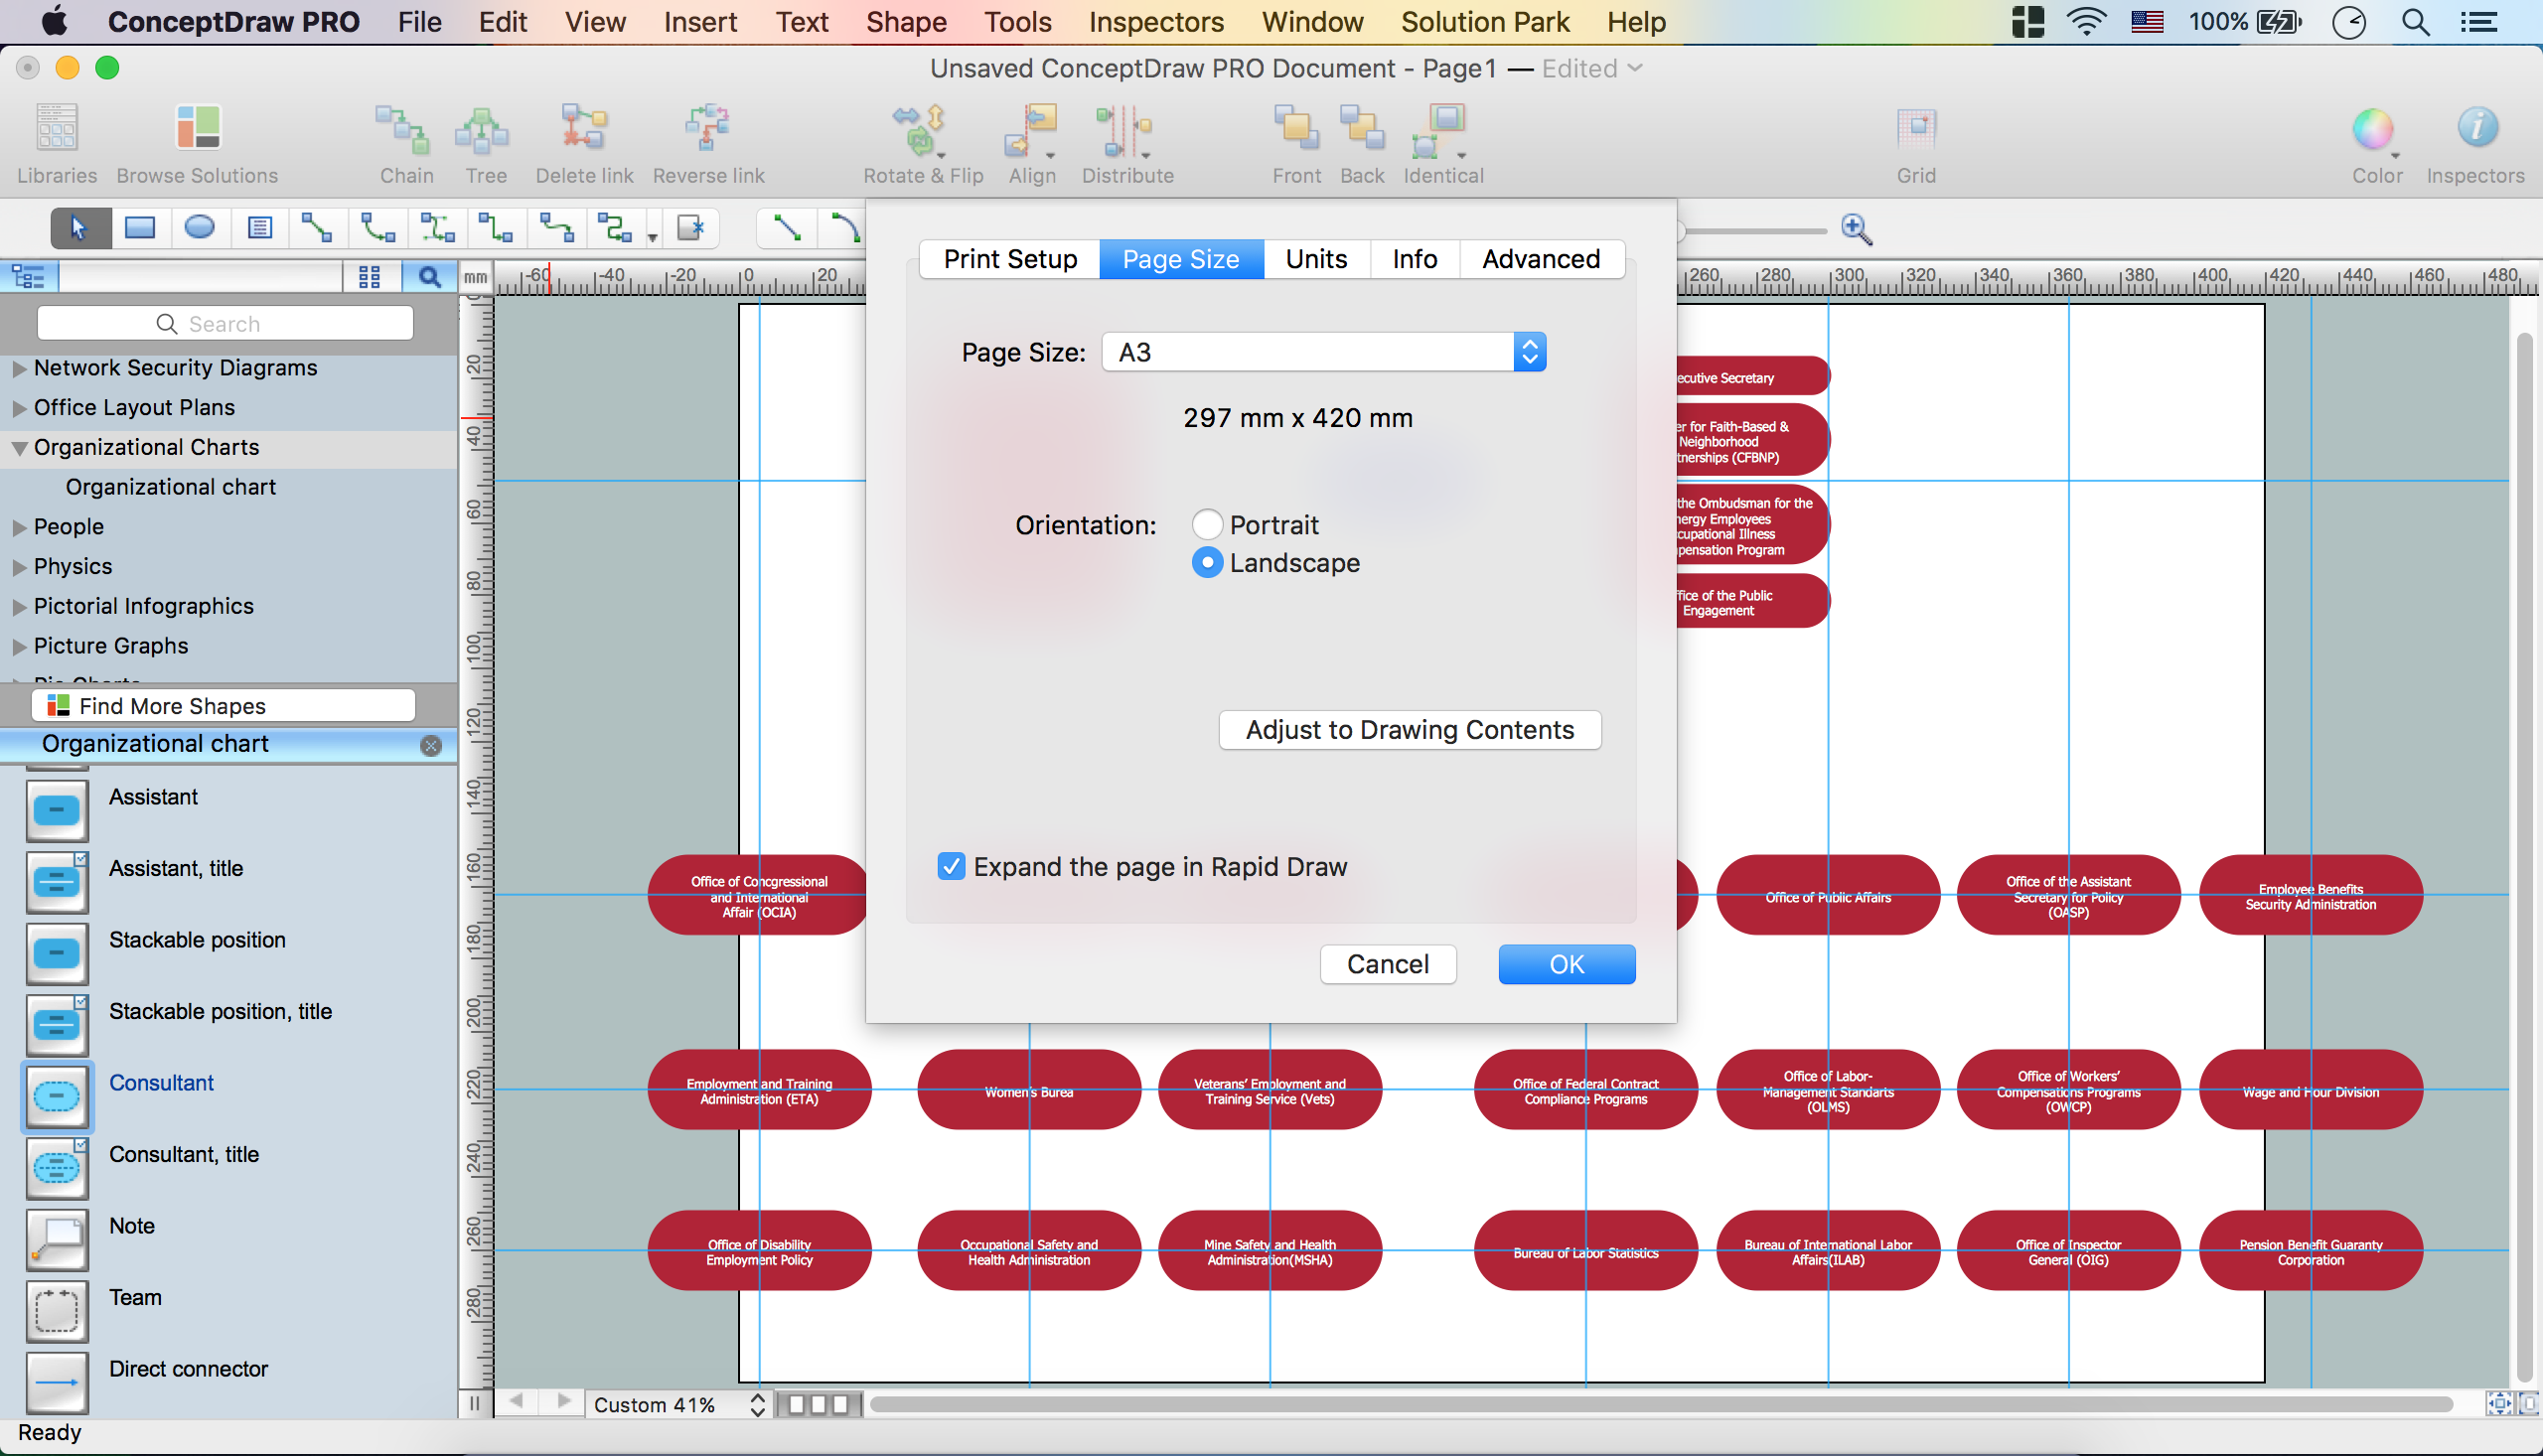Open the Solution Park menu

1484,22
